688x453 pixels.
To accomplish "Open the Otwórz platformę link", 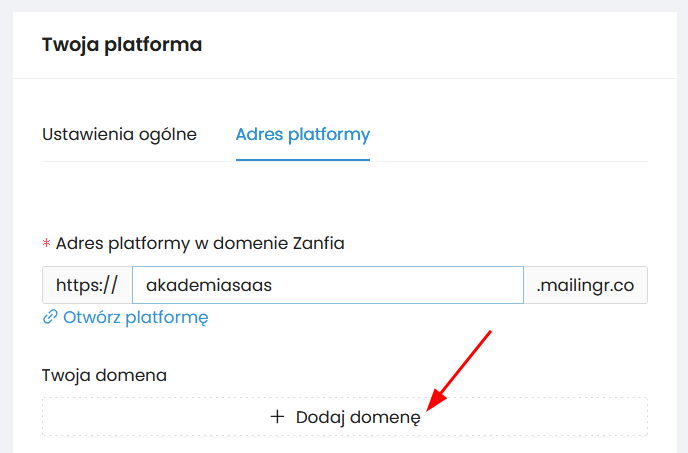I will tap(135, 318).
